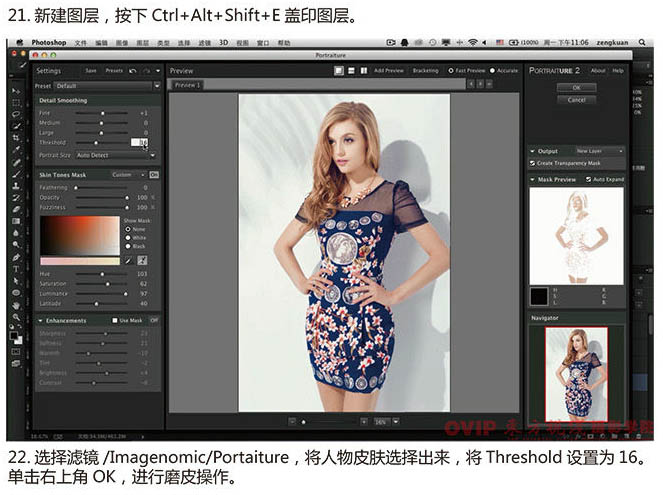Toggle Skin Tones Mask On button

point(154,175)
